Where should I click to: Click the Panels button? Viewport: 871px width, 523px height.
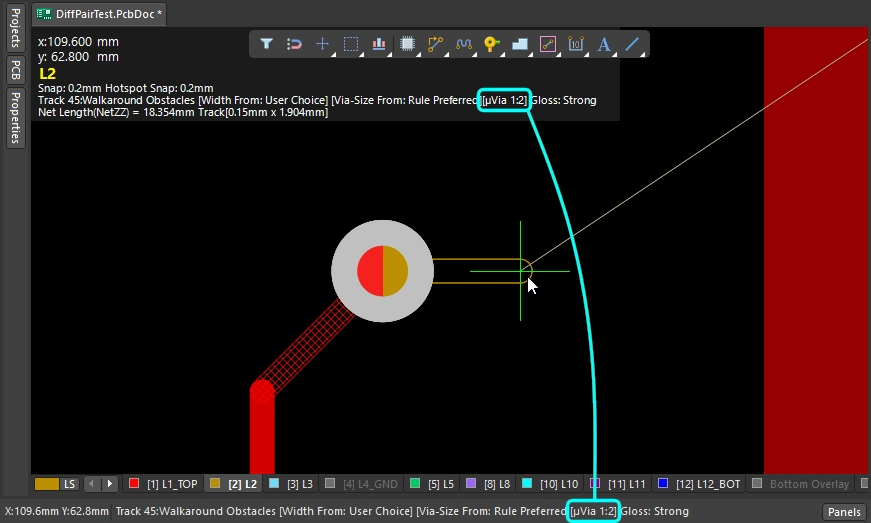click(x=843, y=512)
